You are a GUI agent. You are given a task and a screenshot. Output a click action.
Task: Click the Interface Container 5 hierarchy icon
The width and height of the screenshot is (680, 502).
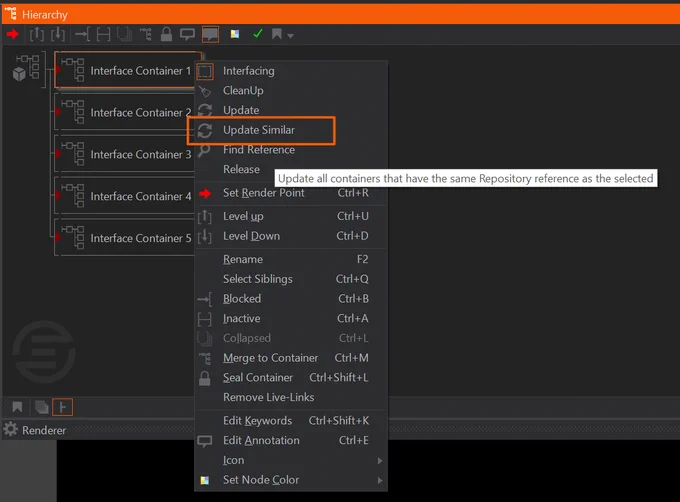click(73, 237)
